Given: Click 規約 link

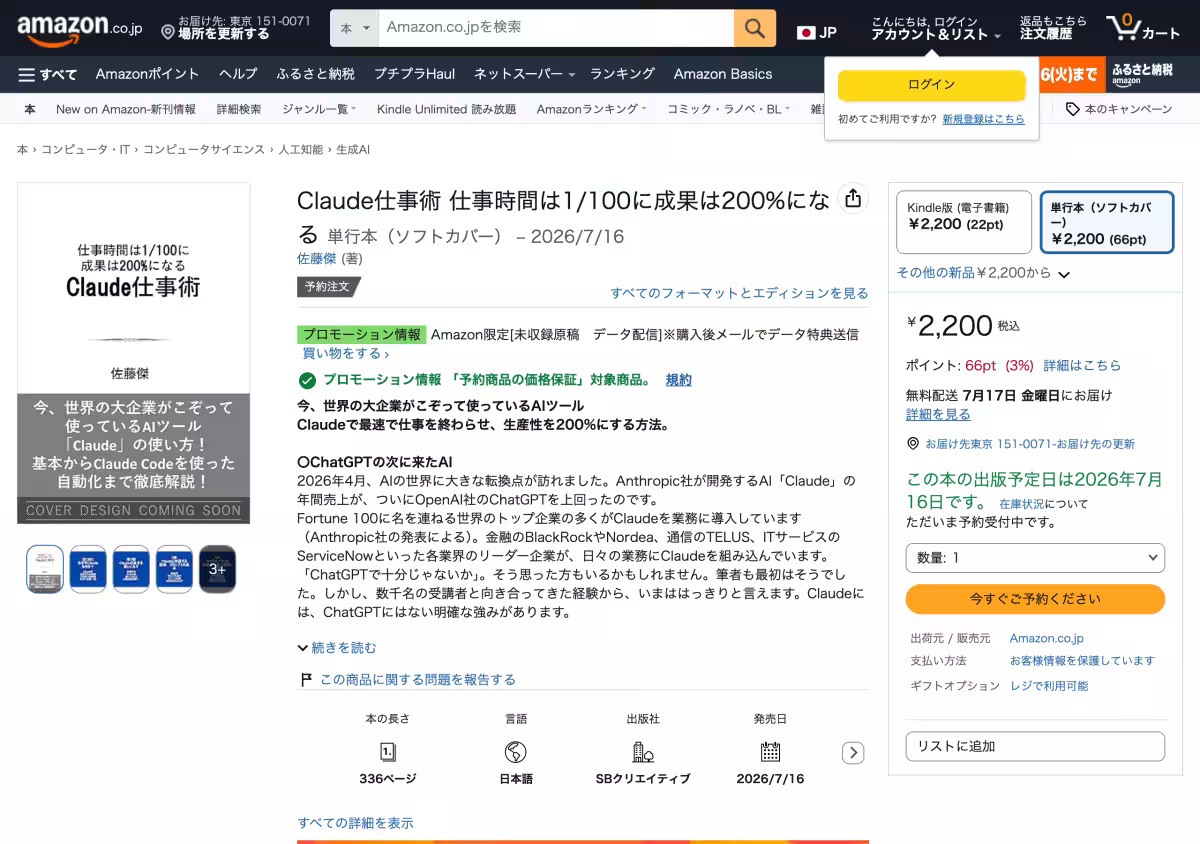Looking at the screenshot, I should [678, 380].
